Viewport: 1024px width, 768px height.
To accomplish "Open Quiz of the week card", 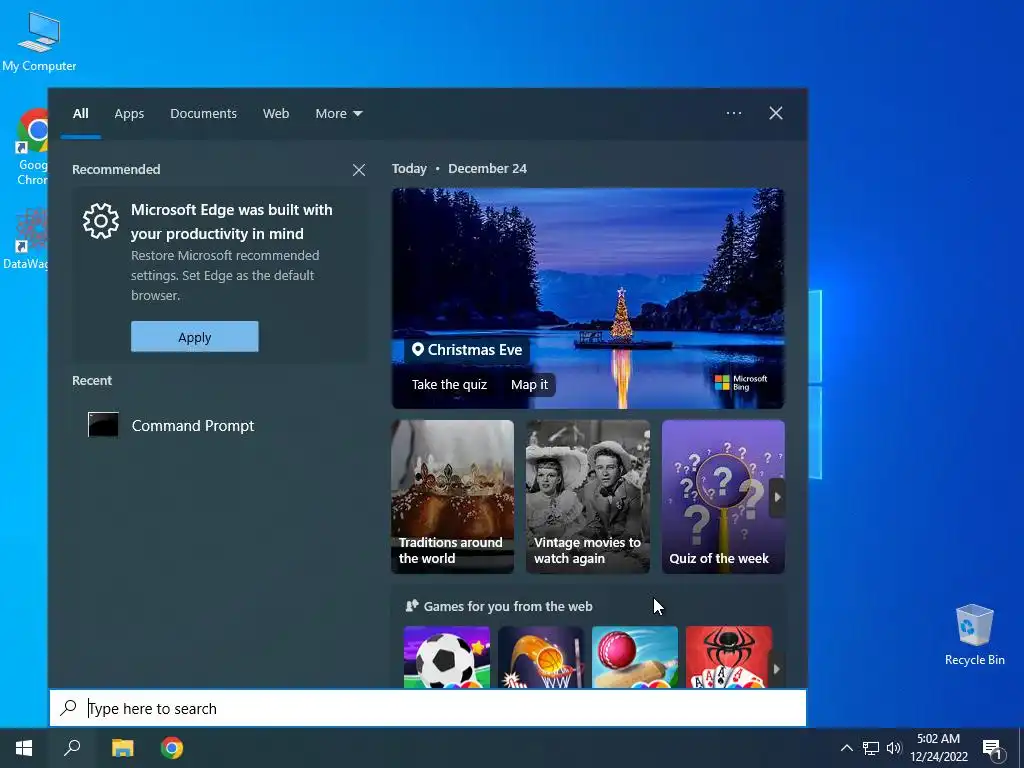I will pyautogui.click(x=723, y=497).
